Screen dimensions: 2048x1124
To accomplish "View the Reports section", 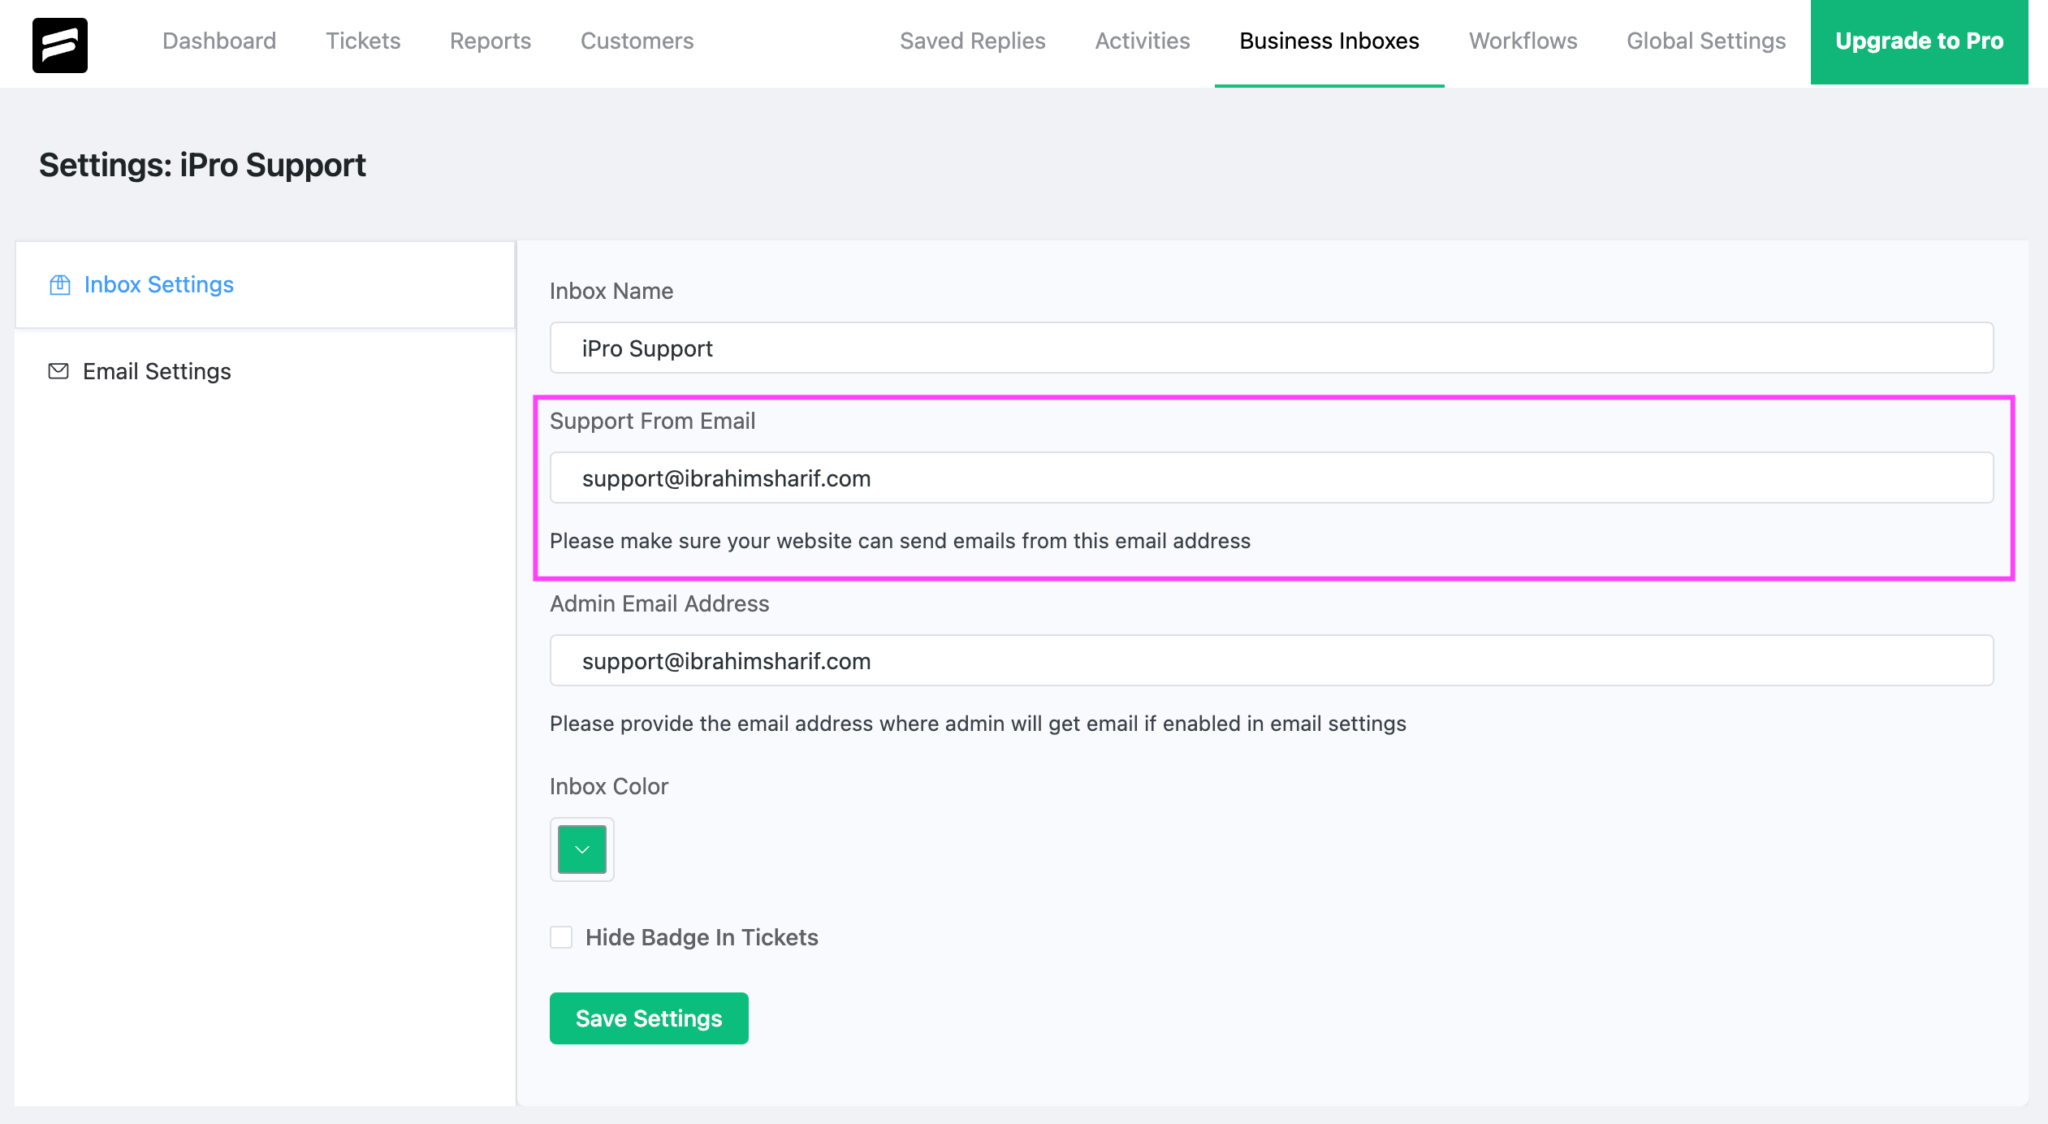I will 490,41.
